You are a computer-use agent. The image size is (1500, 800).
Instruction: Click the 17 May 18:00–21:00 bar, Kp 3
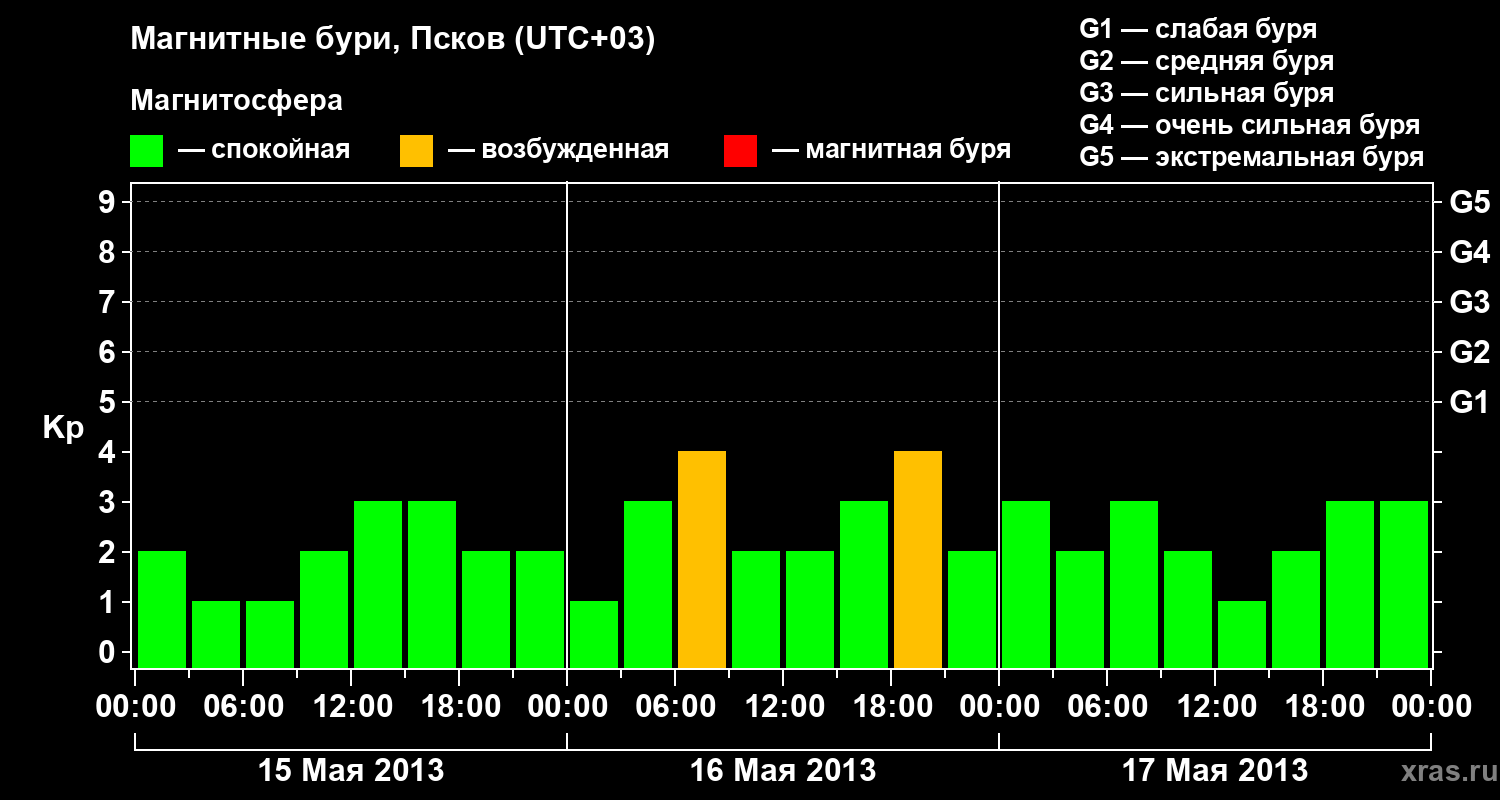[x=1350, y=585]
